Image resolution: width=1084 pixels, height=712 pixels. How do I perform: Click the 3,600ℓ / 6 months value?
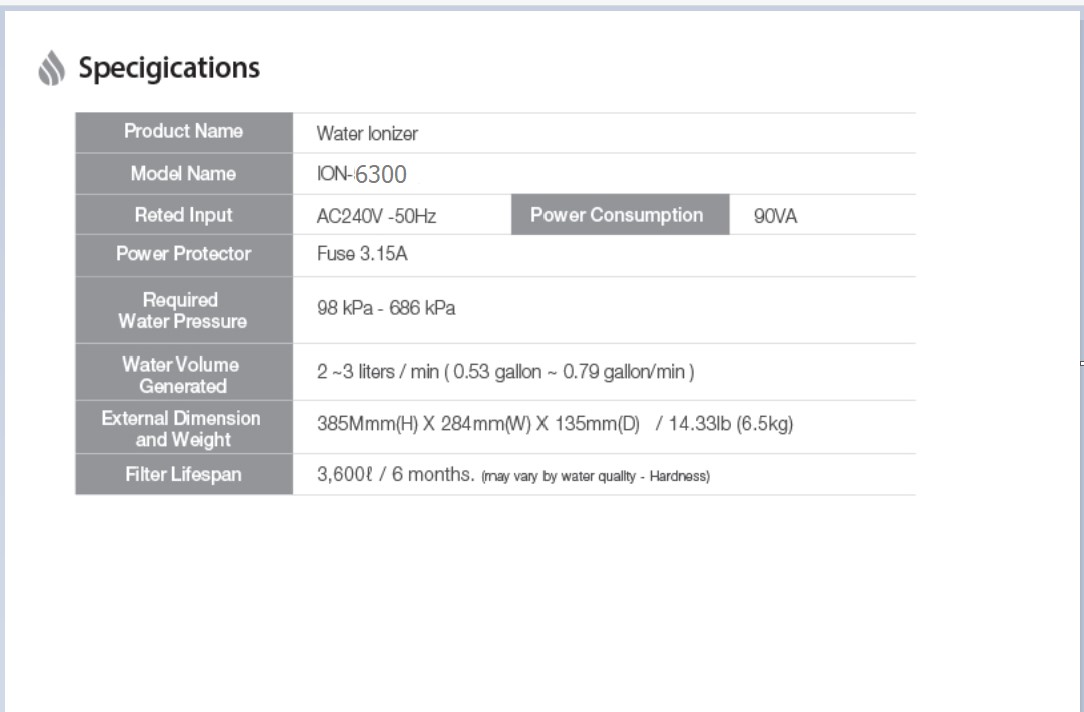click(x=395, y=474)
